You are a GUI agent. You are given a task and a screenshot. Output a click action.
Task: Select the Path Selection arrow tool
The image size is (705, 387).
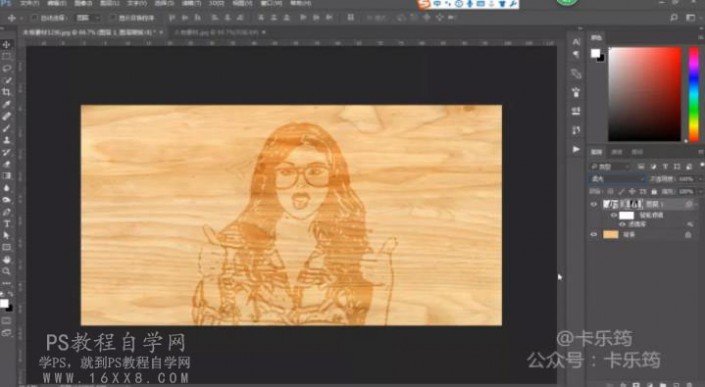tap(7, 236)
